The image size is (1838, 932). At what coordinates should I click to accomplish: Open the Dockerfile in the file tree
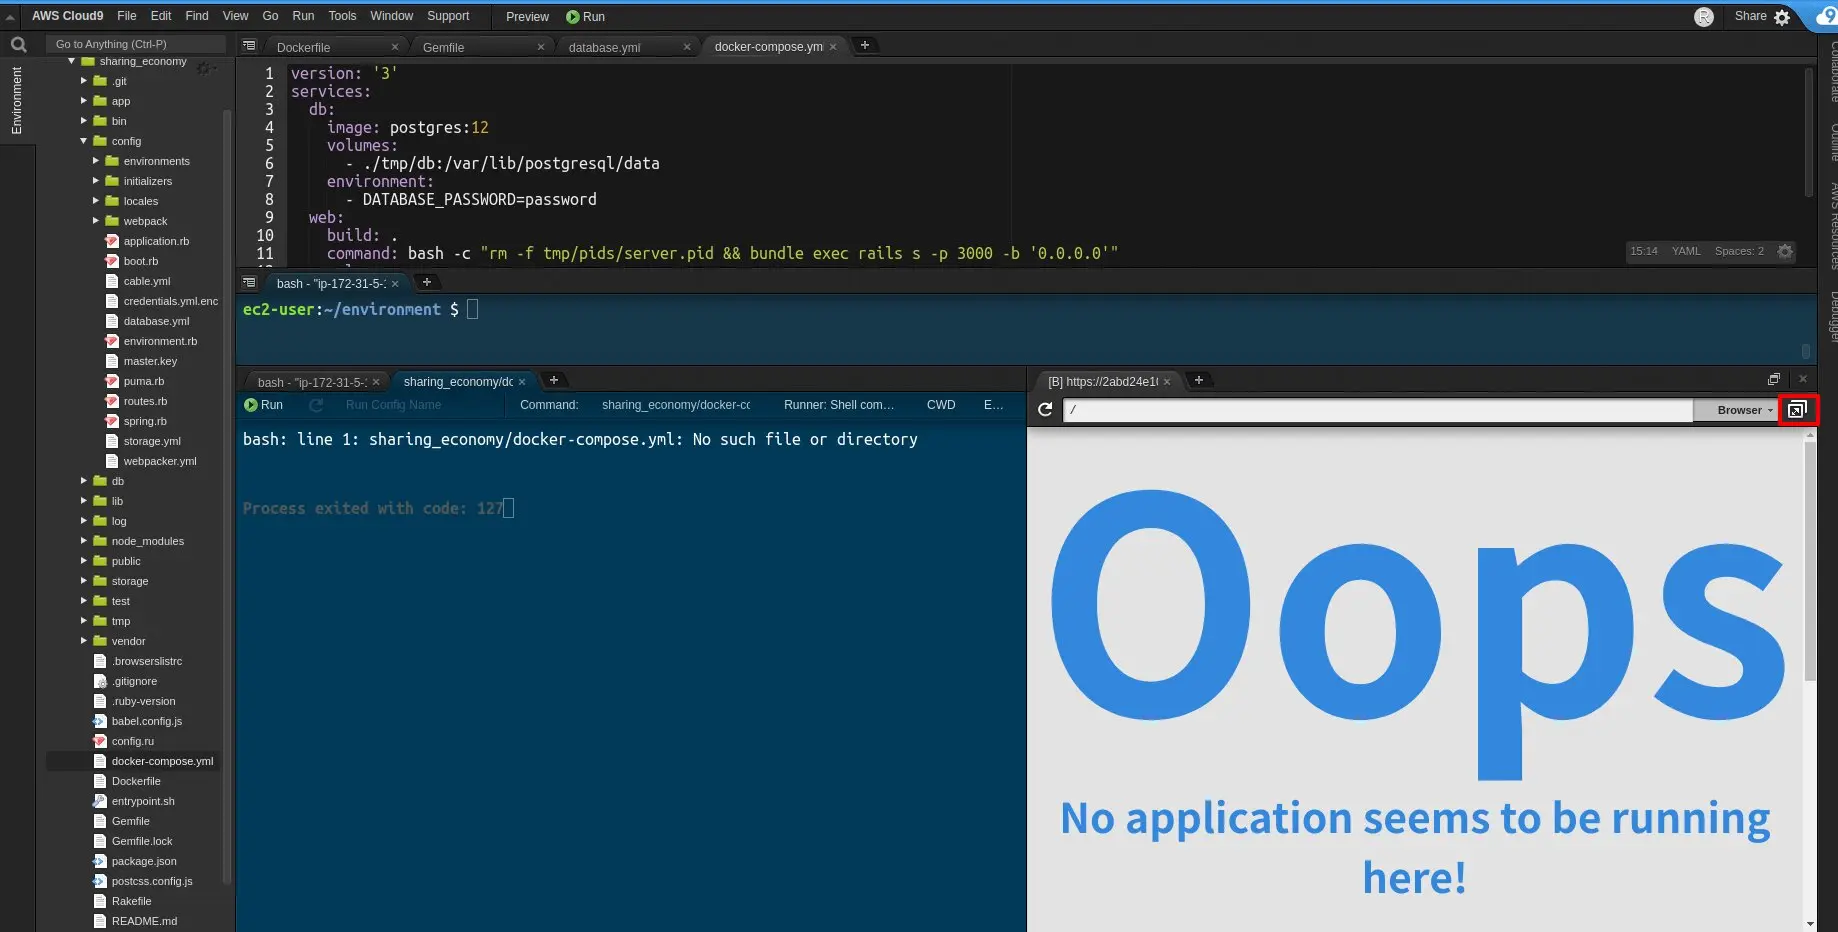click(x=136, y=781)
